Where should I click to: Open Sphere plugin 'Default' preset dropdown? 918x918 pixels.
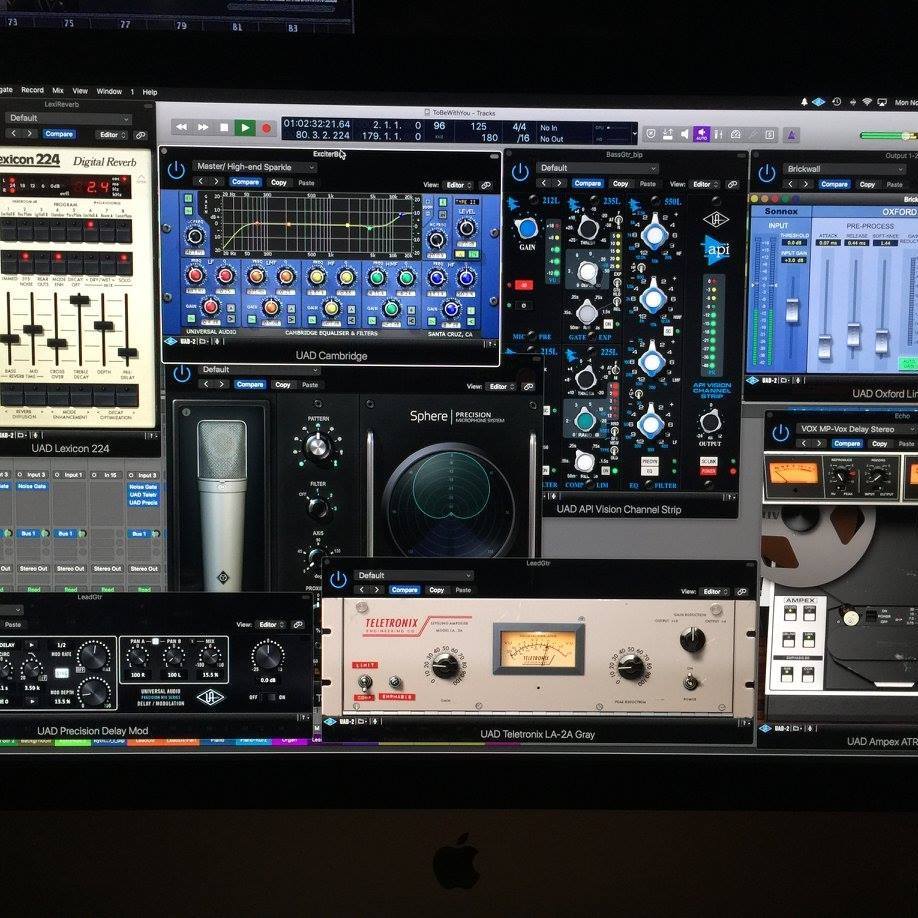point(259,370)
